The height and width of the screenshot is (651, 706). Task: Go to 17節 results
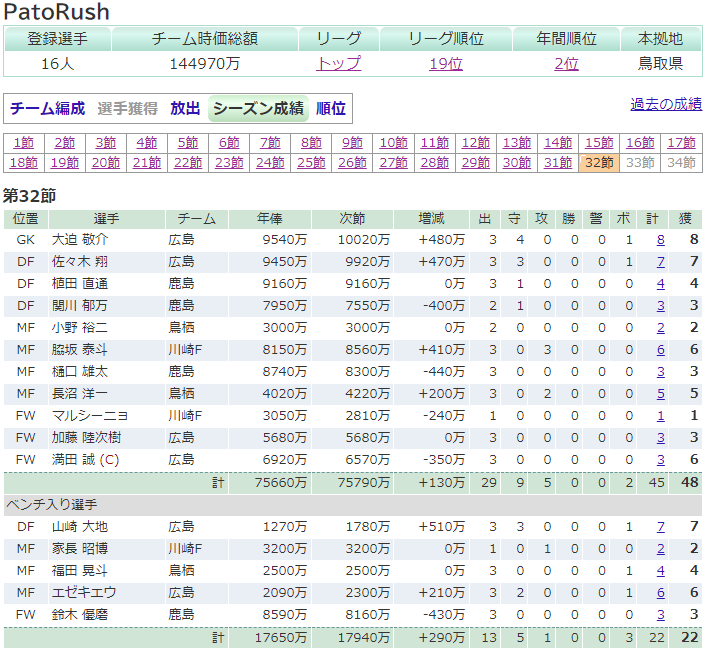(681, 143)
